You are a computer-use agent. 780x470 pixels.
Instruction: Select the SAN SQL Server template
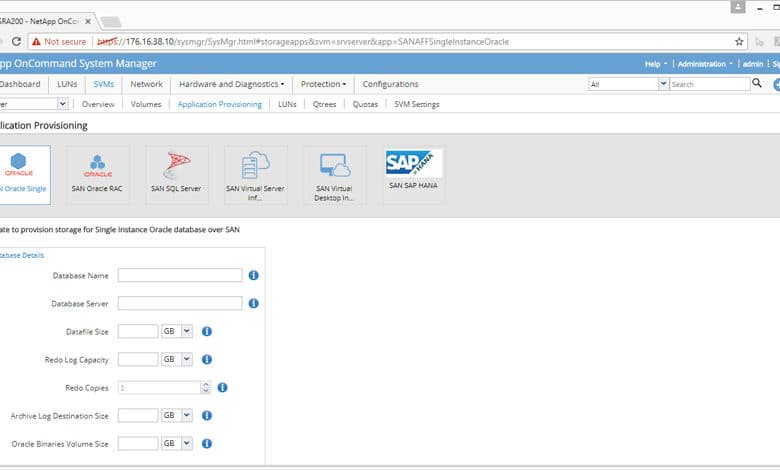177,175
